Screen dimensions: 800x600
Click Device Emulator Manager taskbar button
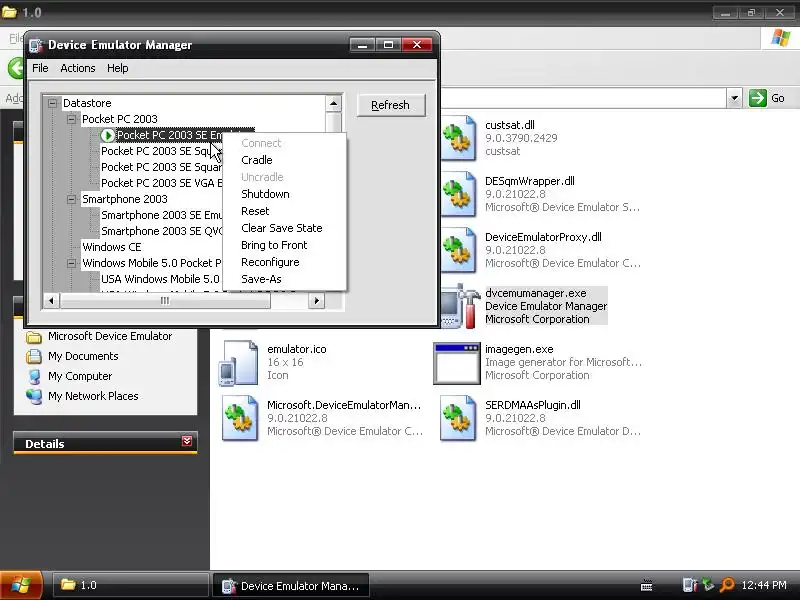pyautogui.click(x=290, y=586)
